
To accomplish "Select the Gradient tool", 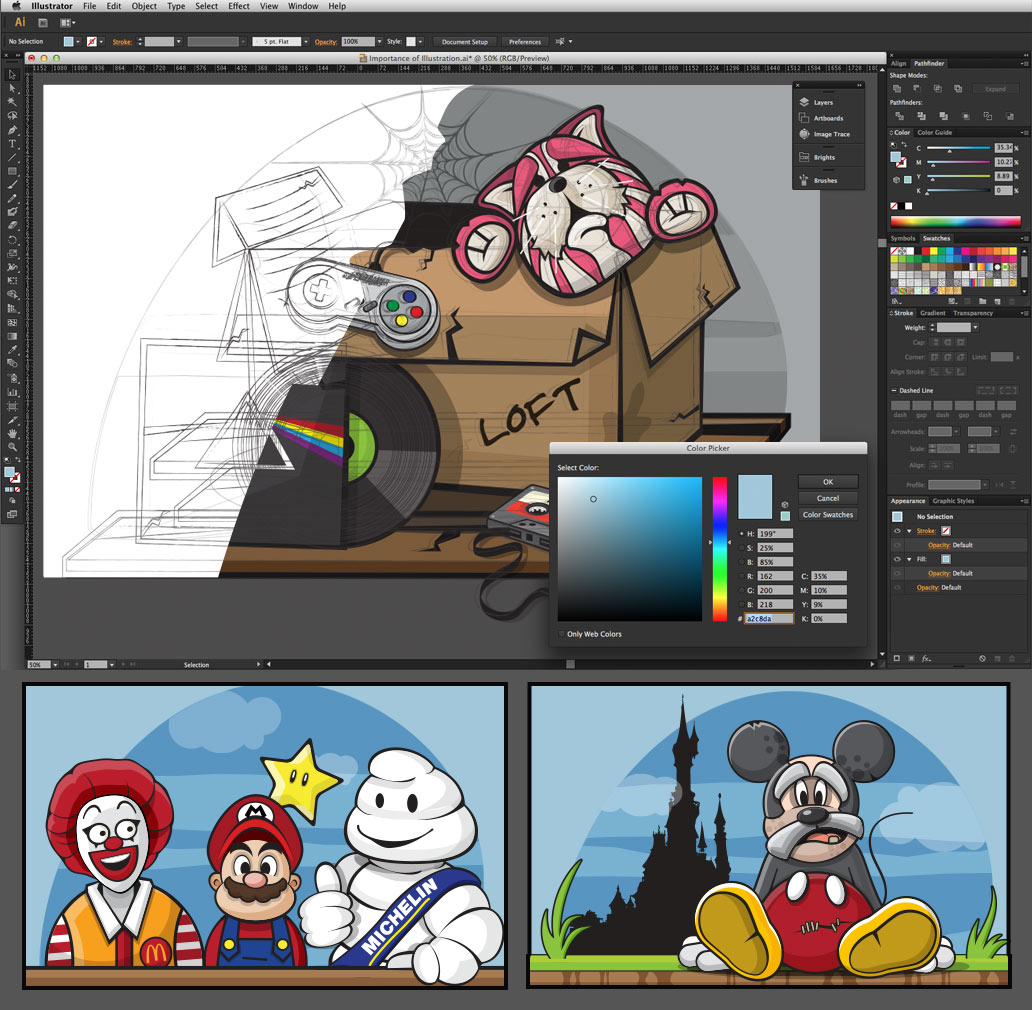I will (12, 336).
